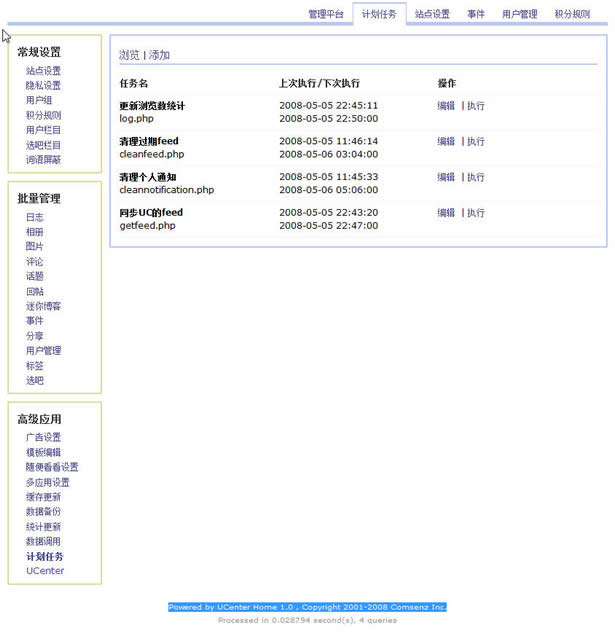
Task: Click the 添加 link to add task
Action: click(160, 55)
